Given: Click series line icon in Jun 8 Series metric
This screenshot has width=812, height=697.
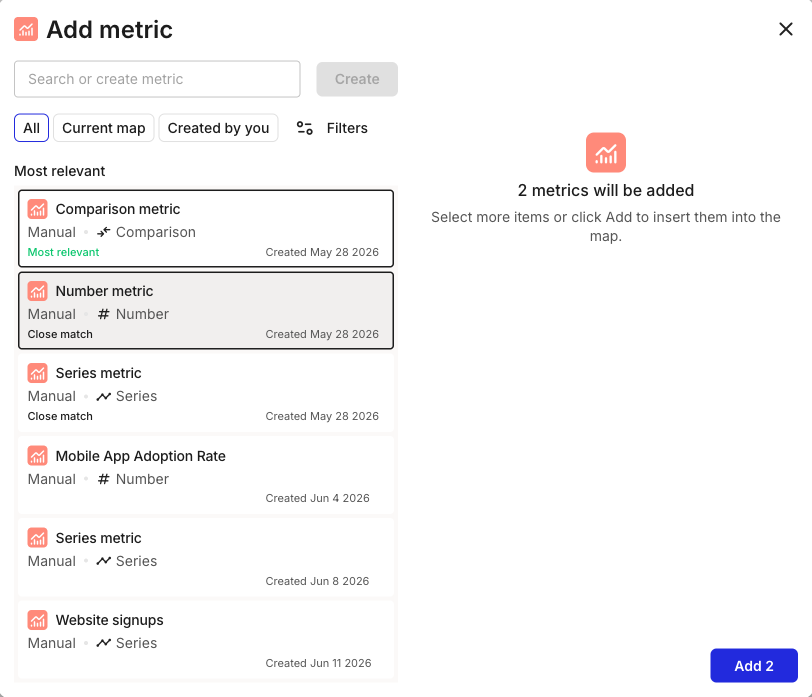Looking at the screenshot, I should pos(104,561).
